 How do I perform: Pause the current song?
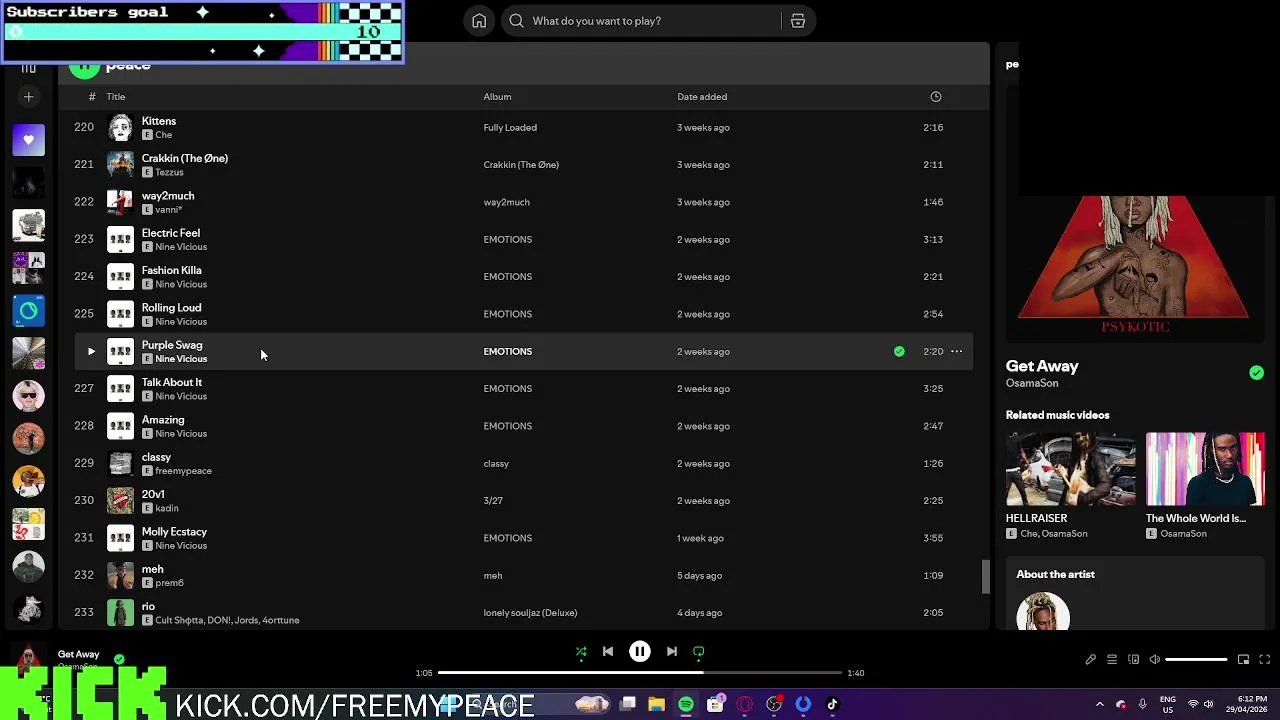[x=640, y=652]
